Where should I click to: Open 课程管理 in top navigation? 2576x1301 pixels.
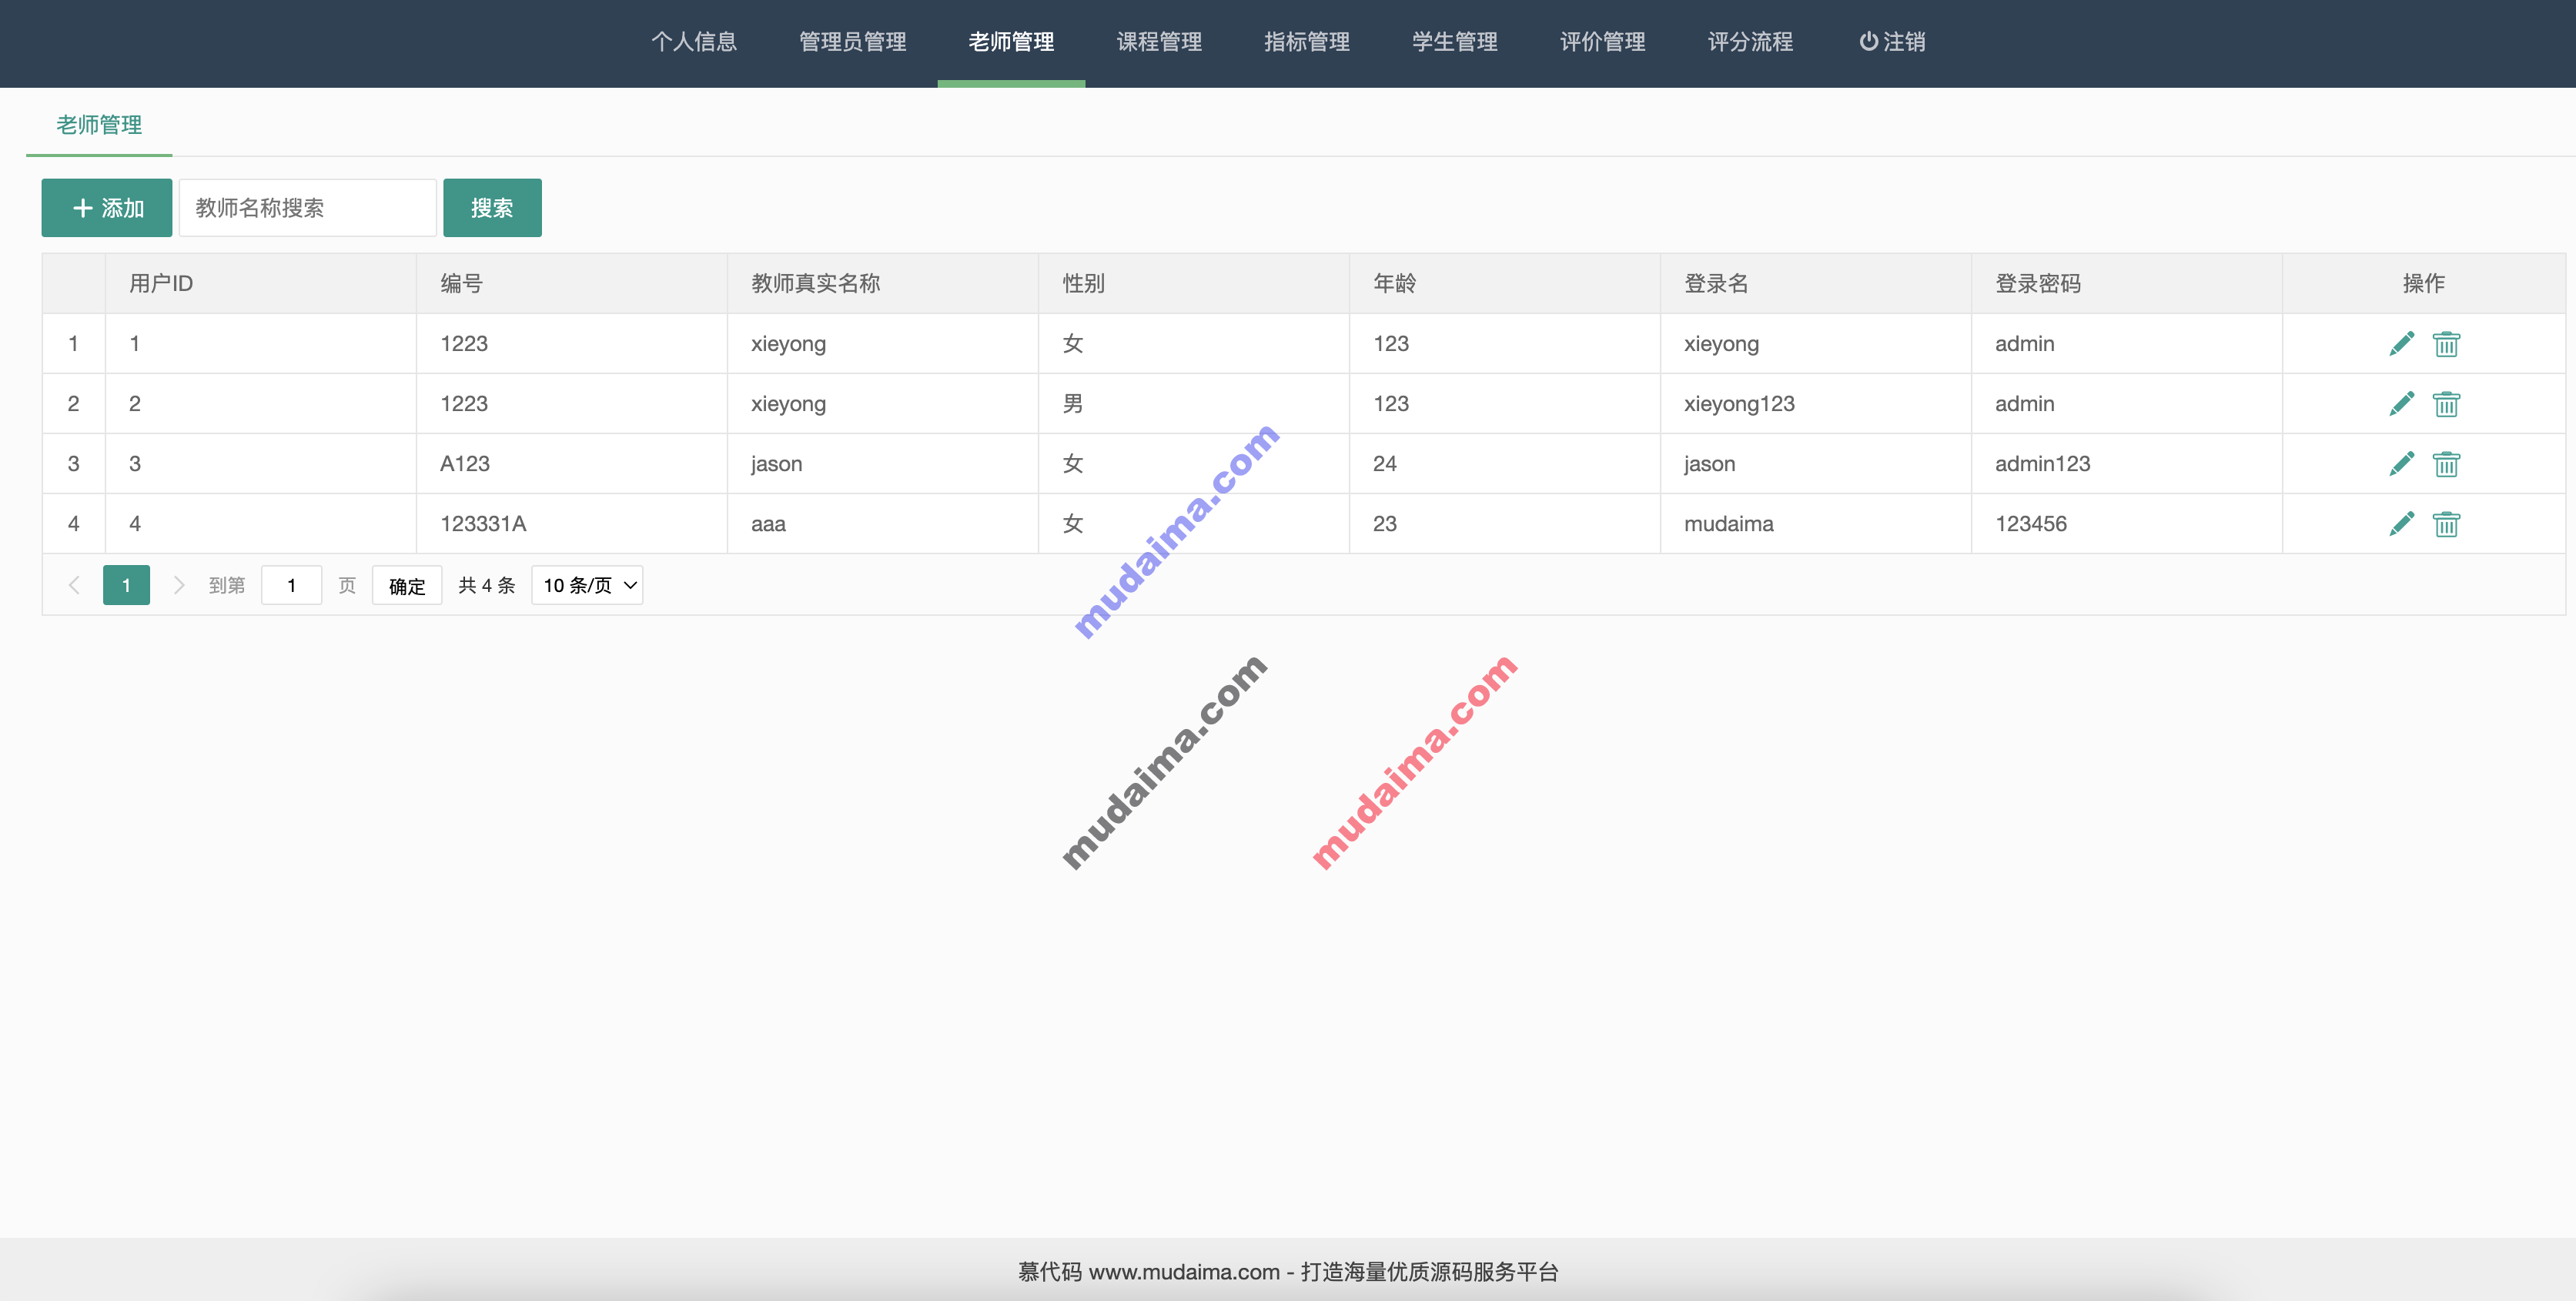click(1159, 42)
